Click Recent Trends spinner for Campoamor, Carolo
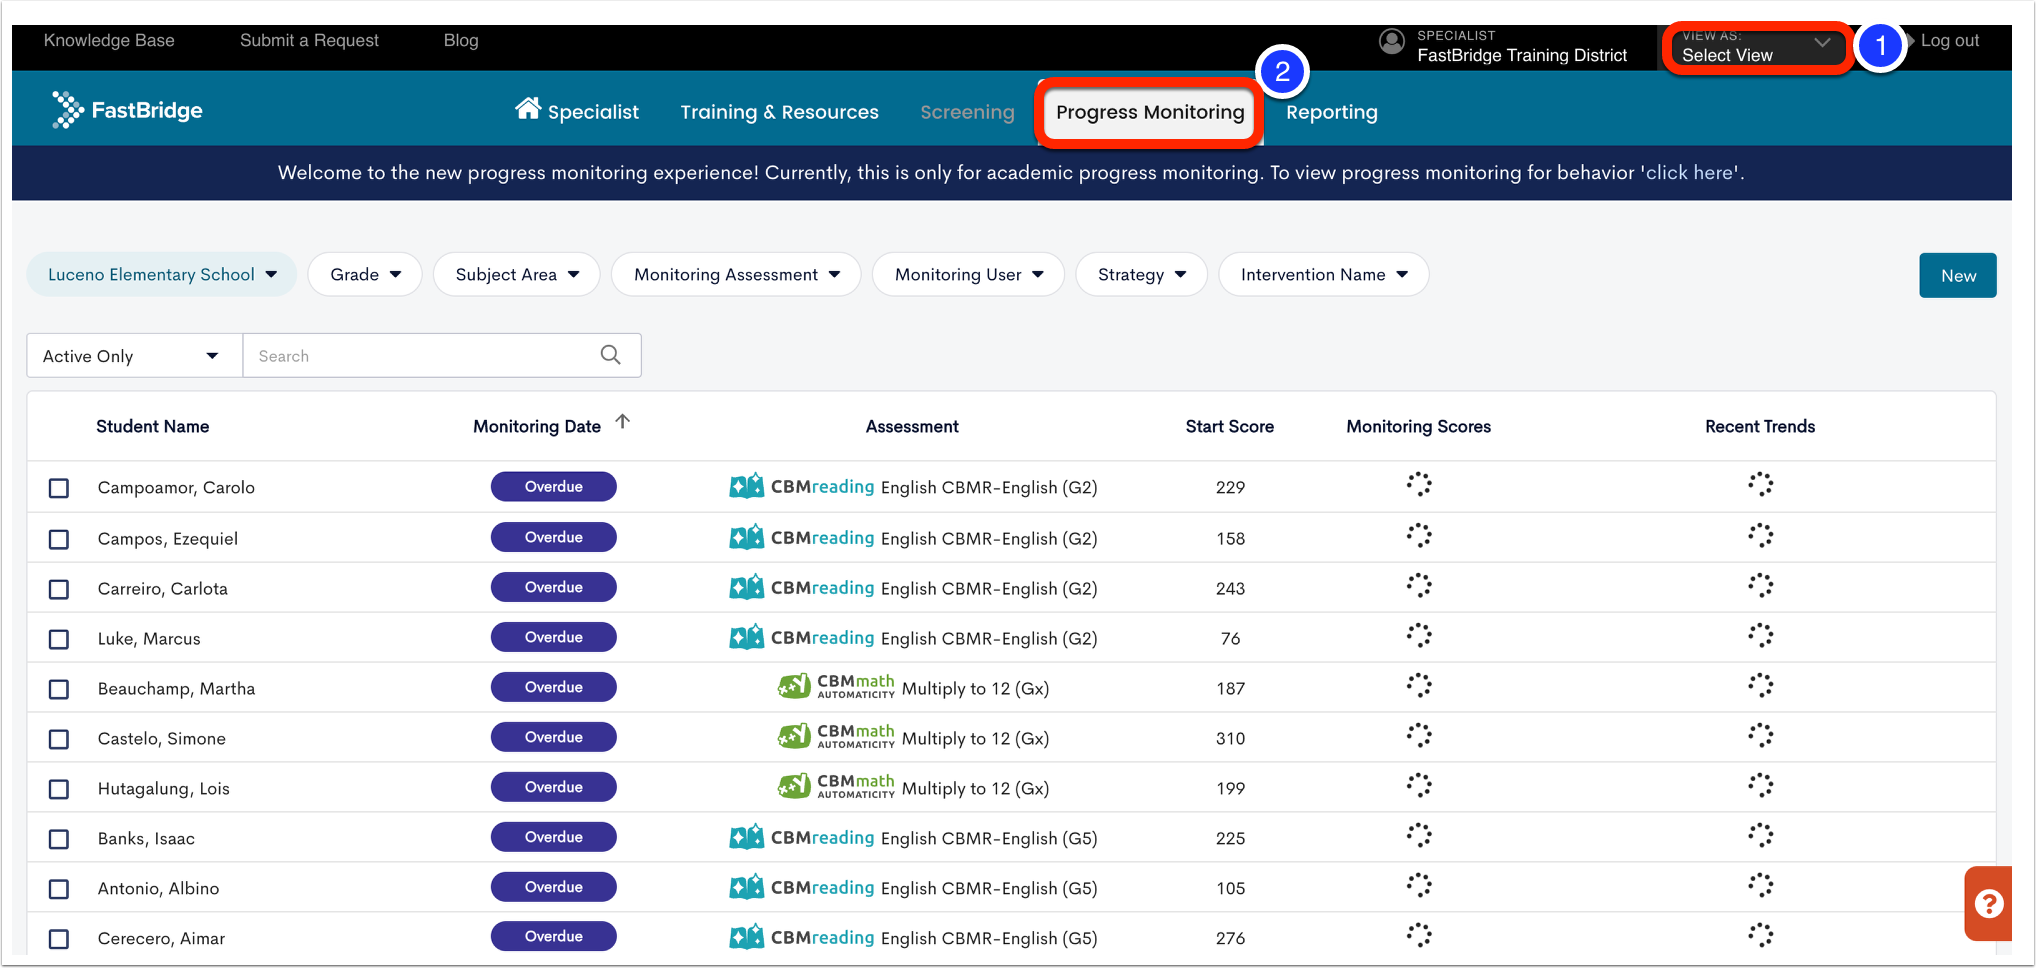Viewport: 2036px width, 968px height. 1760,485
